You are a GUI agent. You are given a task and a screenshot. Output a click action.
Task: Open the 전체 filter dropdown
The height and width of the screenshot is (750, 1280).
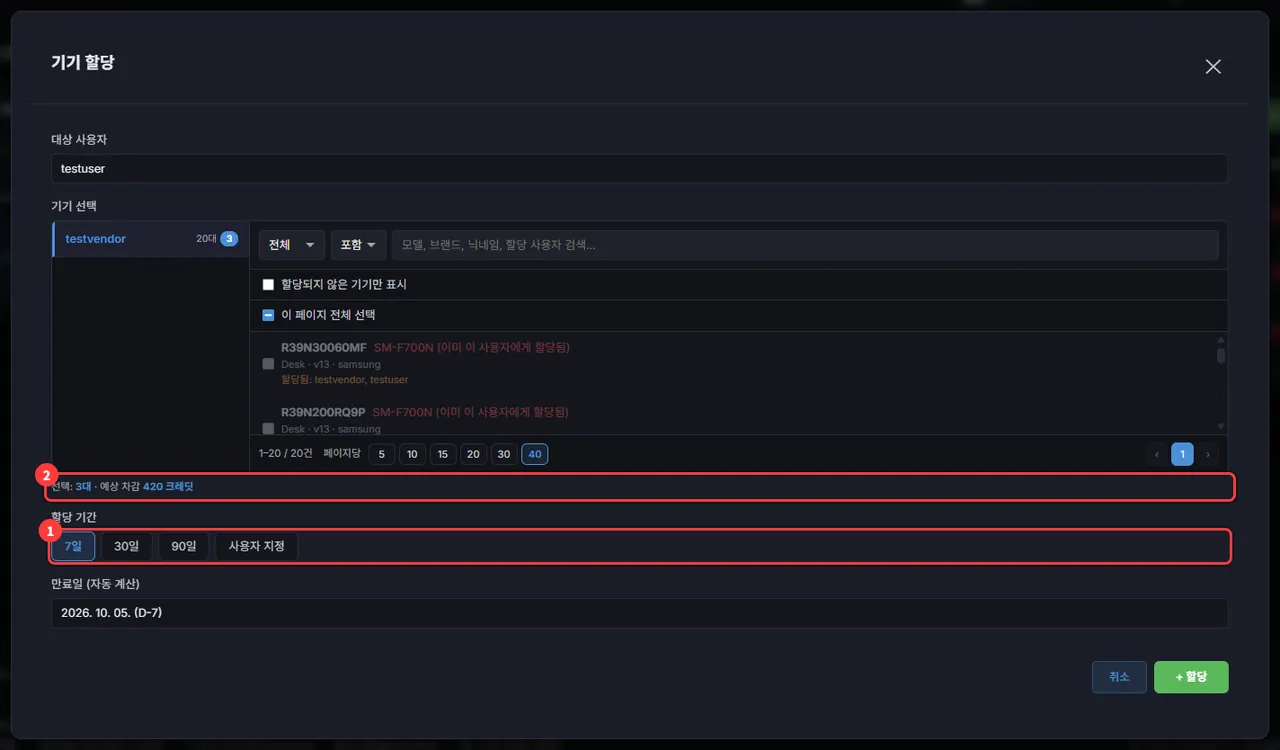[x=292, y=245]
